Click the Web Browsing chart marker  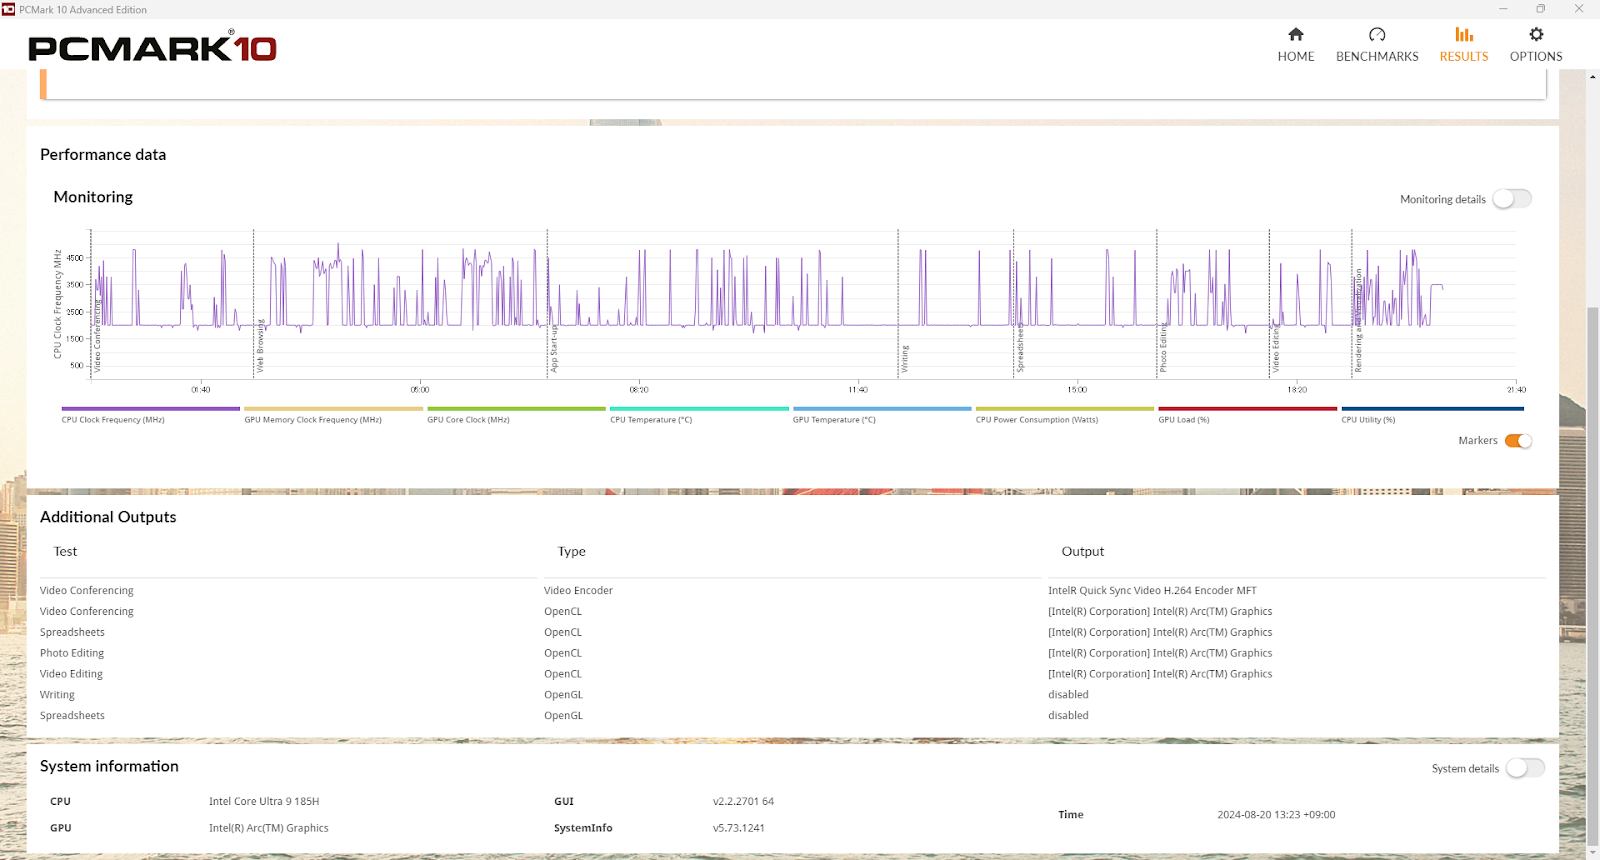260,346
